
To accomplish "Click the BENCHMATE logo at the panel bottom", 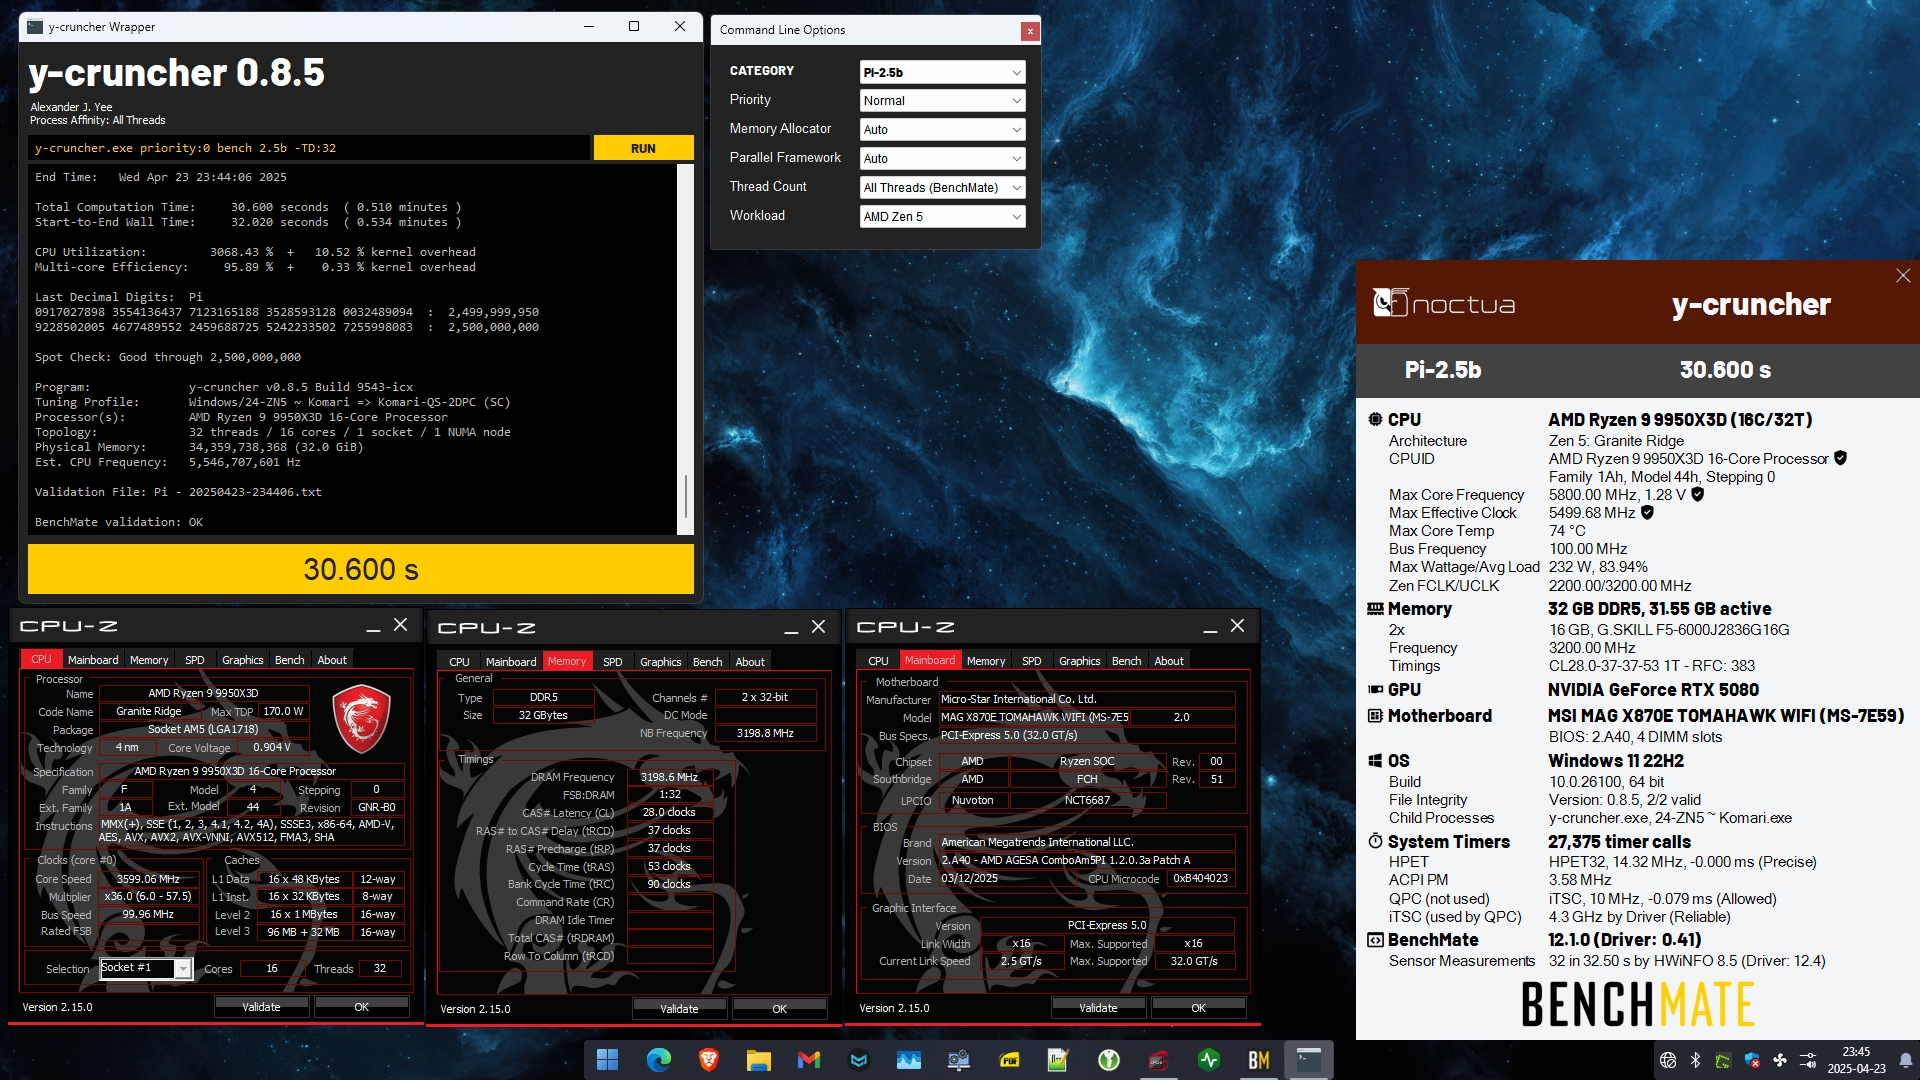I will tap(1638, 1004).
